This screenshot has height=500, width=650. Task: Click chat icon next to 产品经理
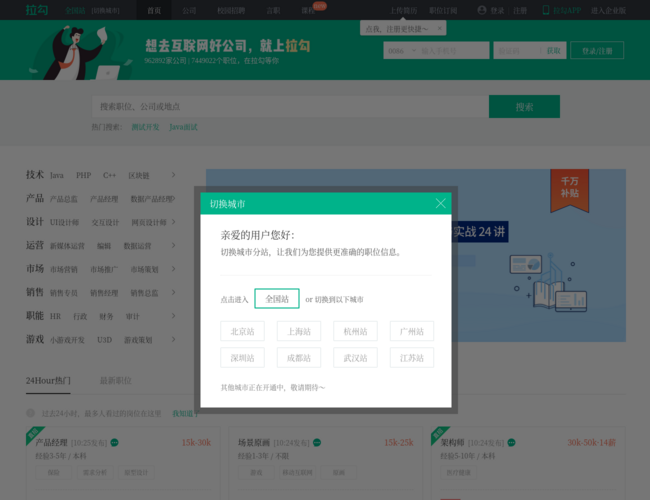click(114, 443)
